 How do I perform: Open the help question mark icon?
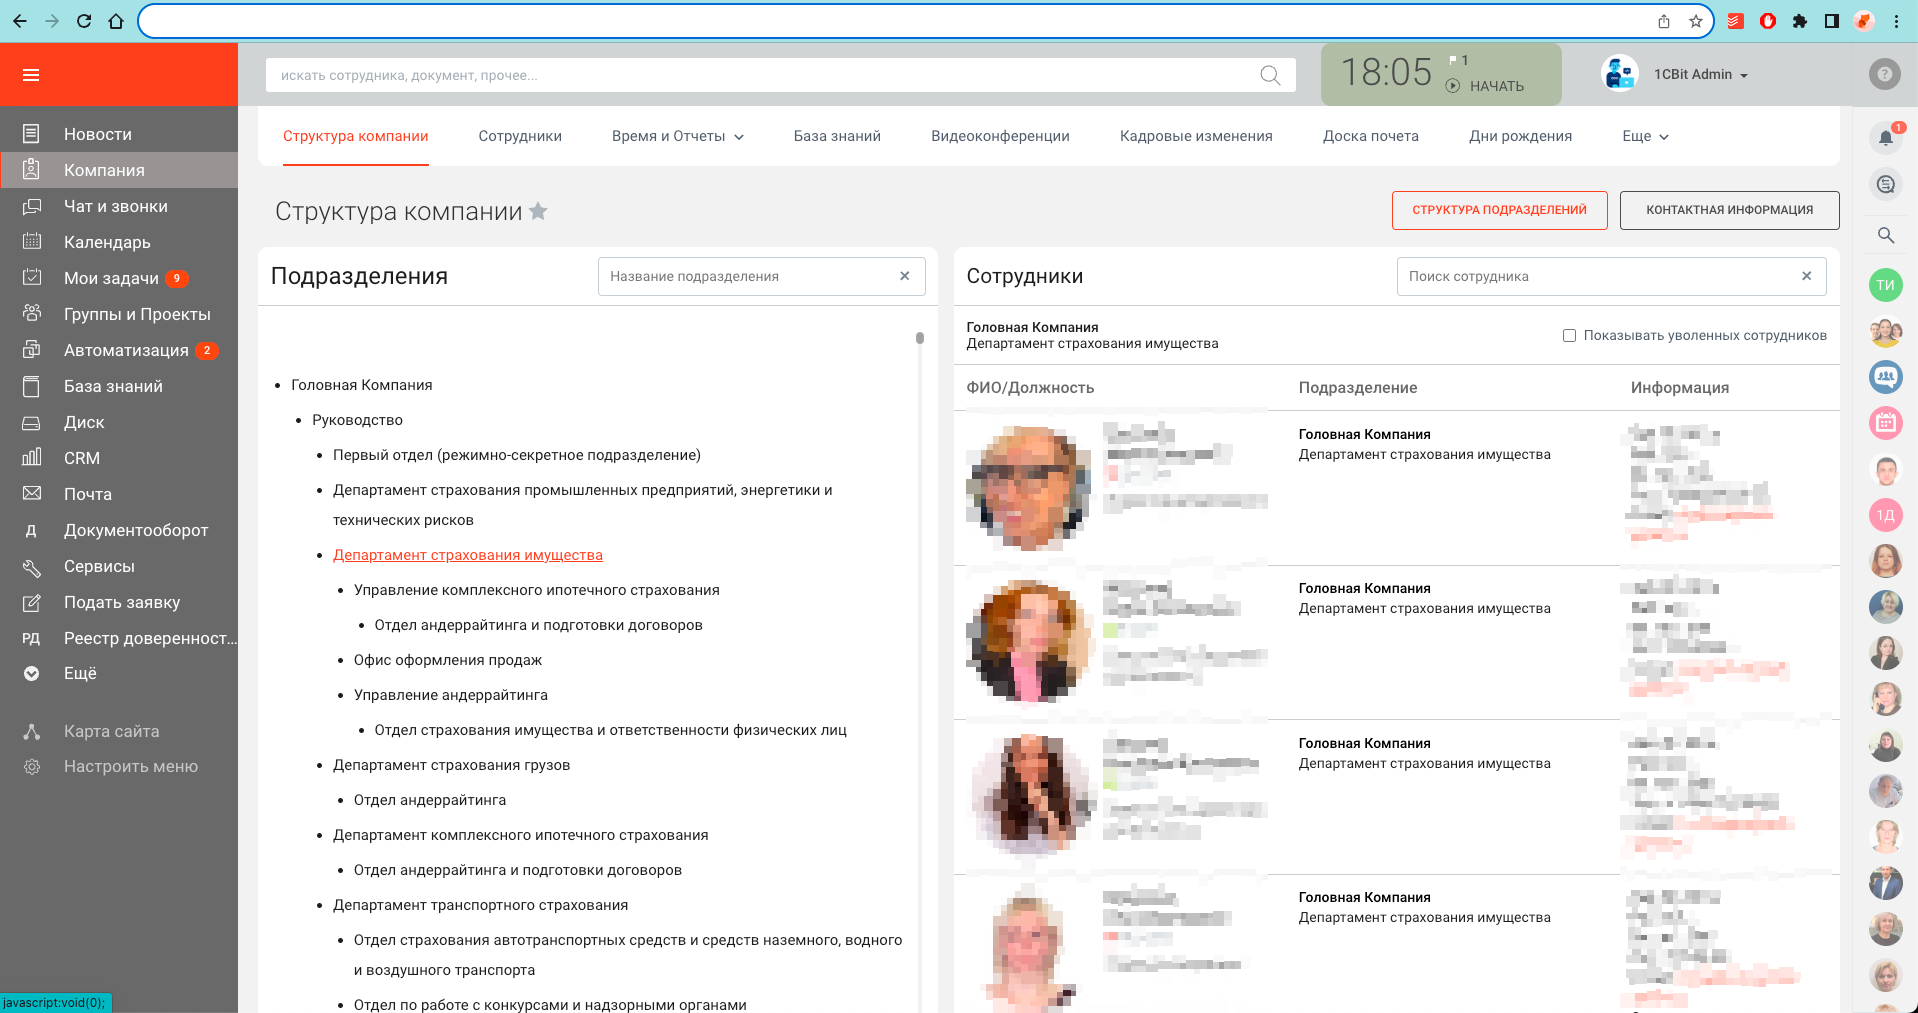coord(1884,74)
